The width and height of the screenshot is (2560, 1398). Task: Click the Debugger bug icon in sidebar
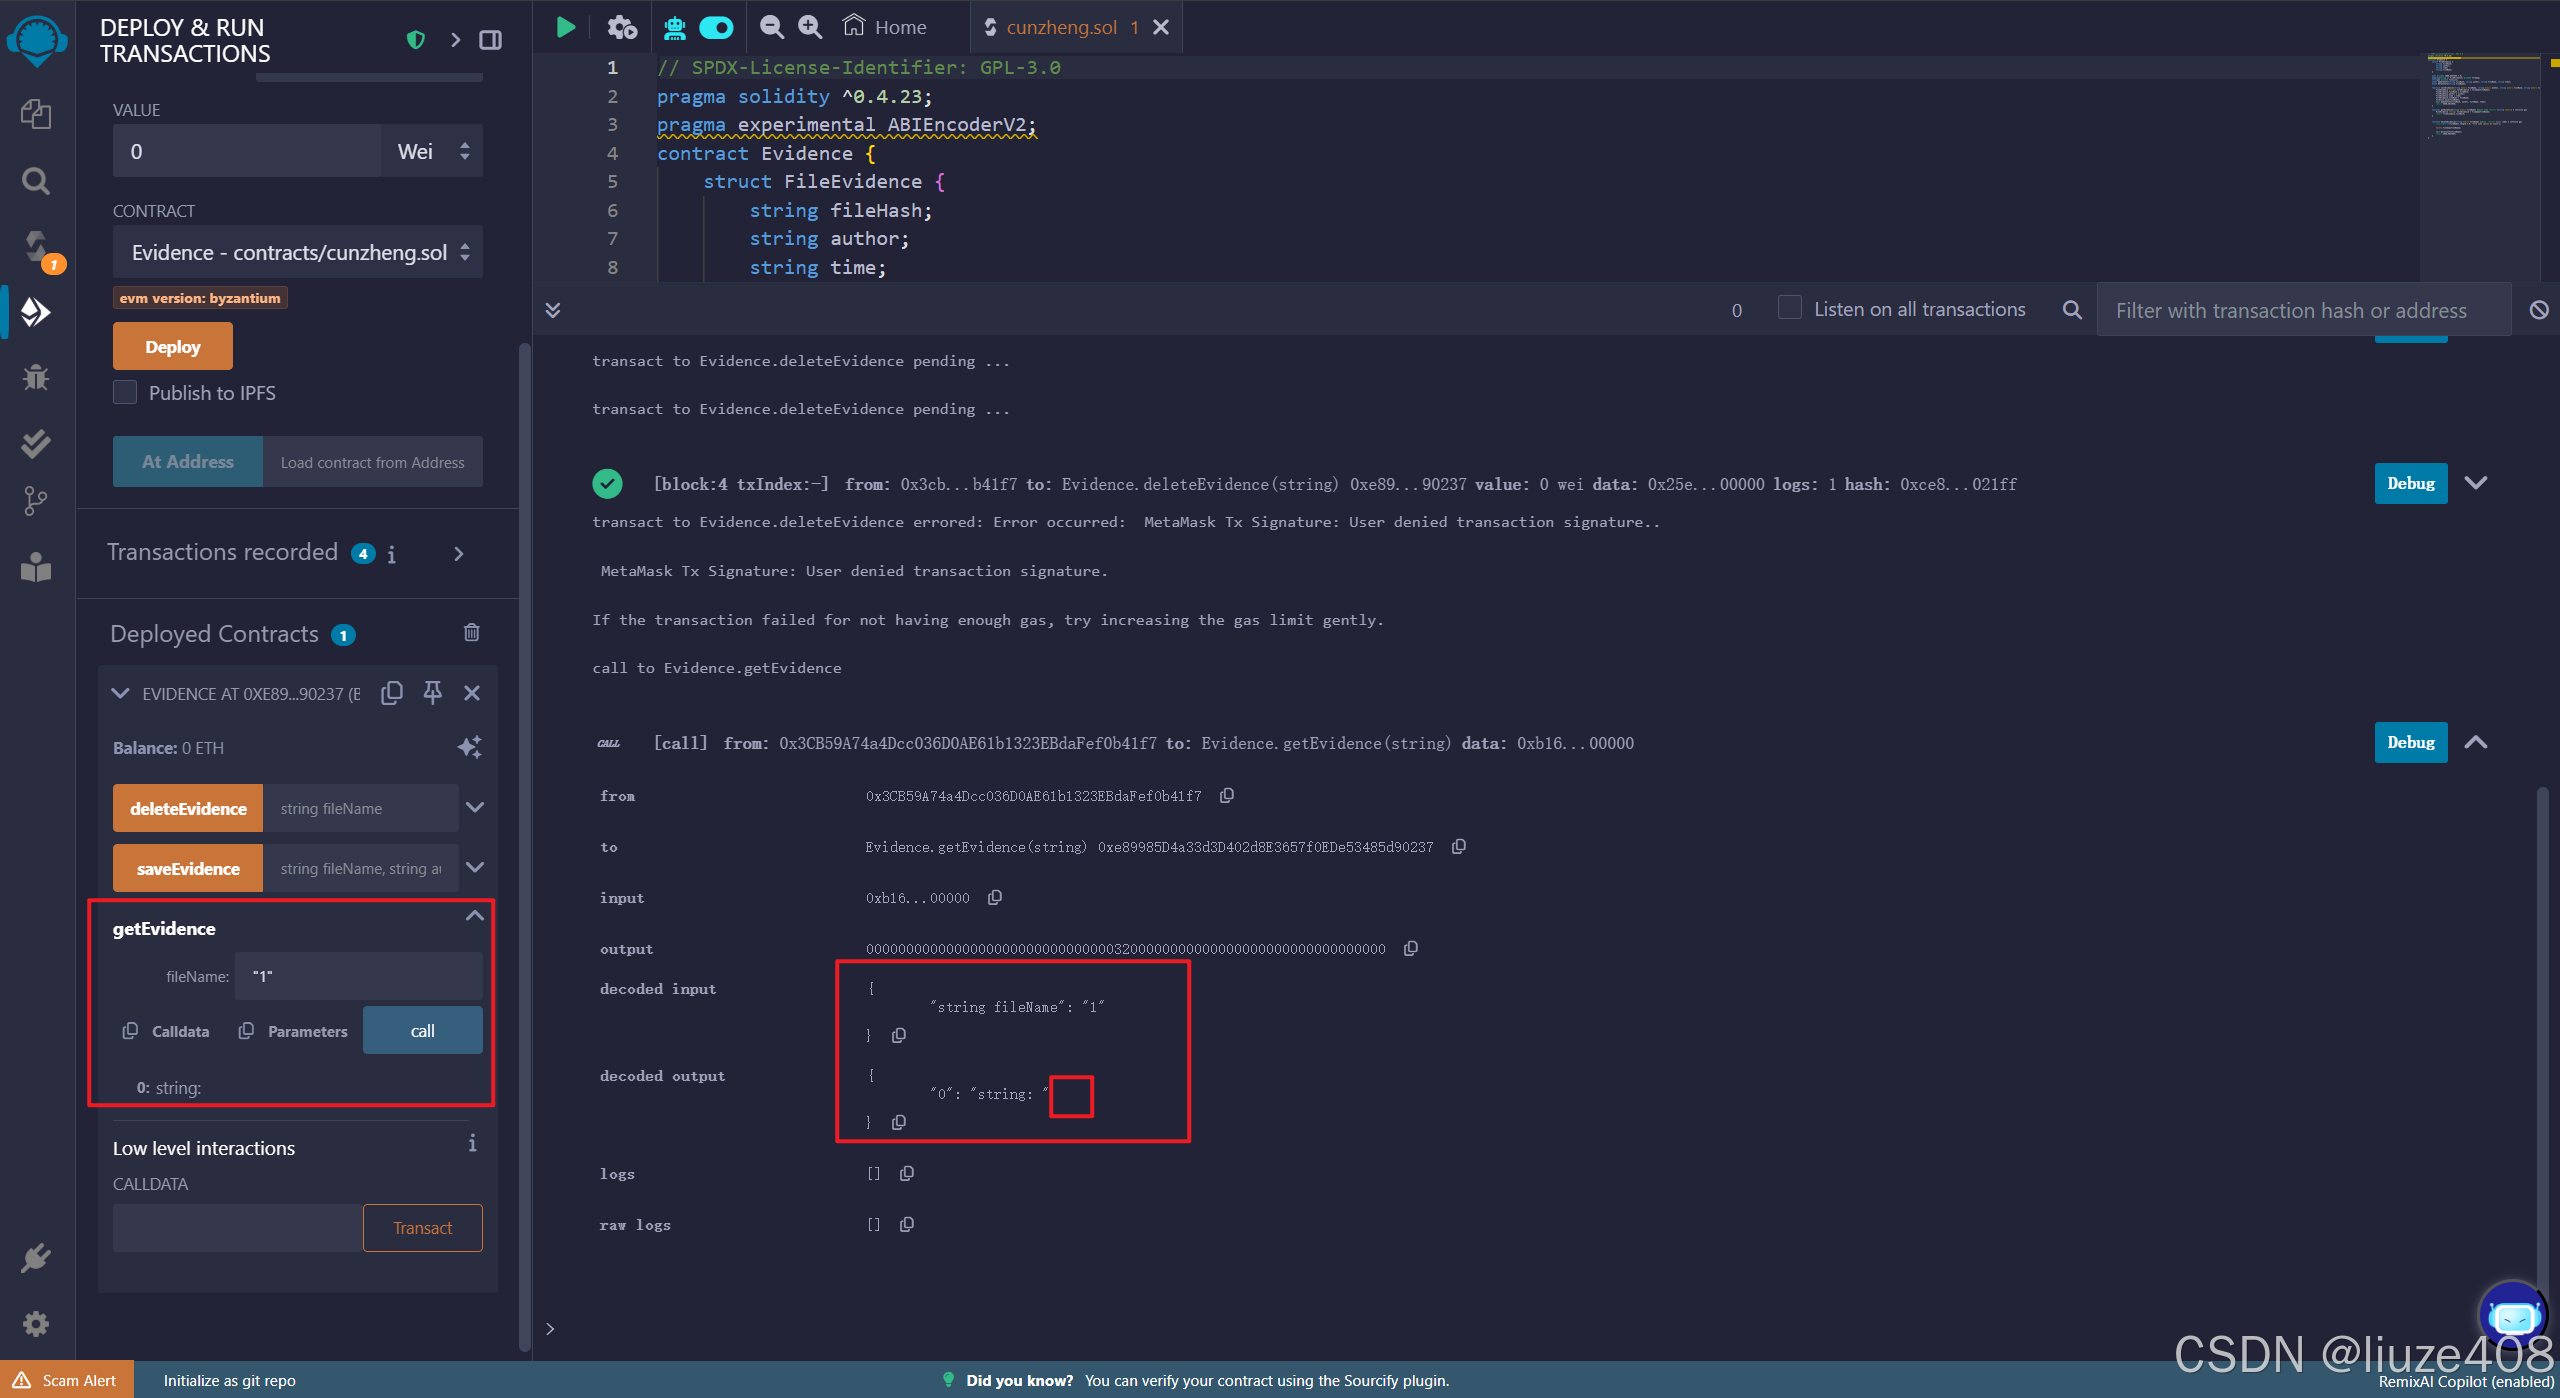point(36,377)
